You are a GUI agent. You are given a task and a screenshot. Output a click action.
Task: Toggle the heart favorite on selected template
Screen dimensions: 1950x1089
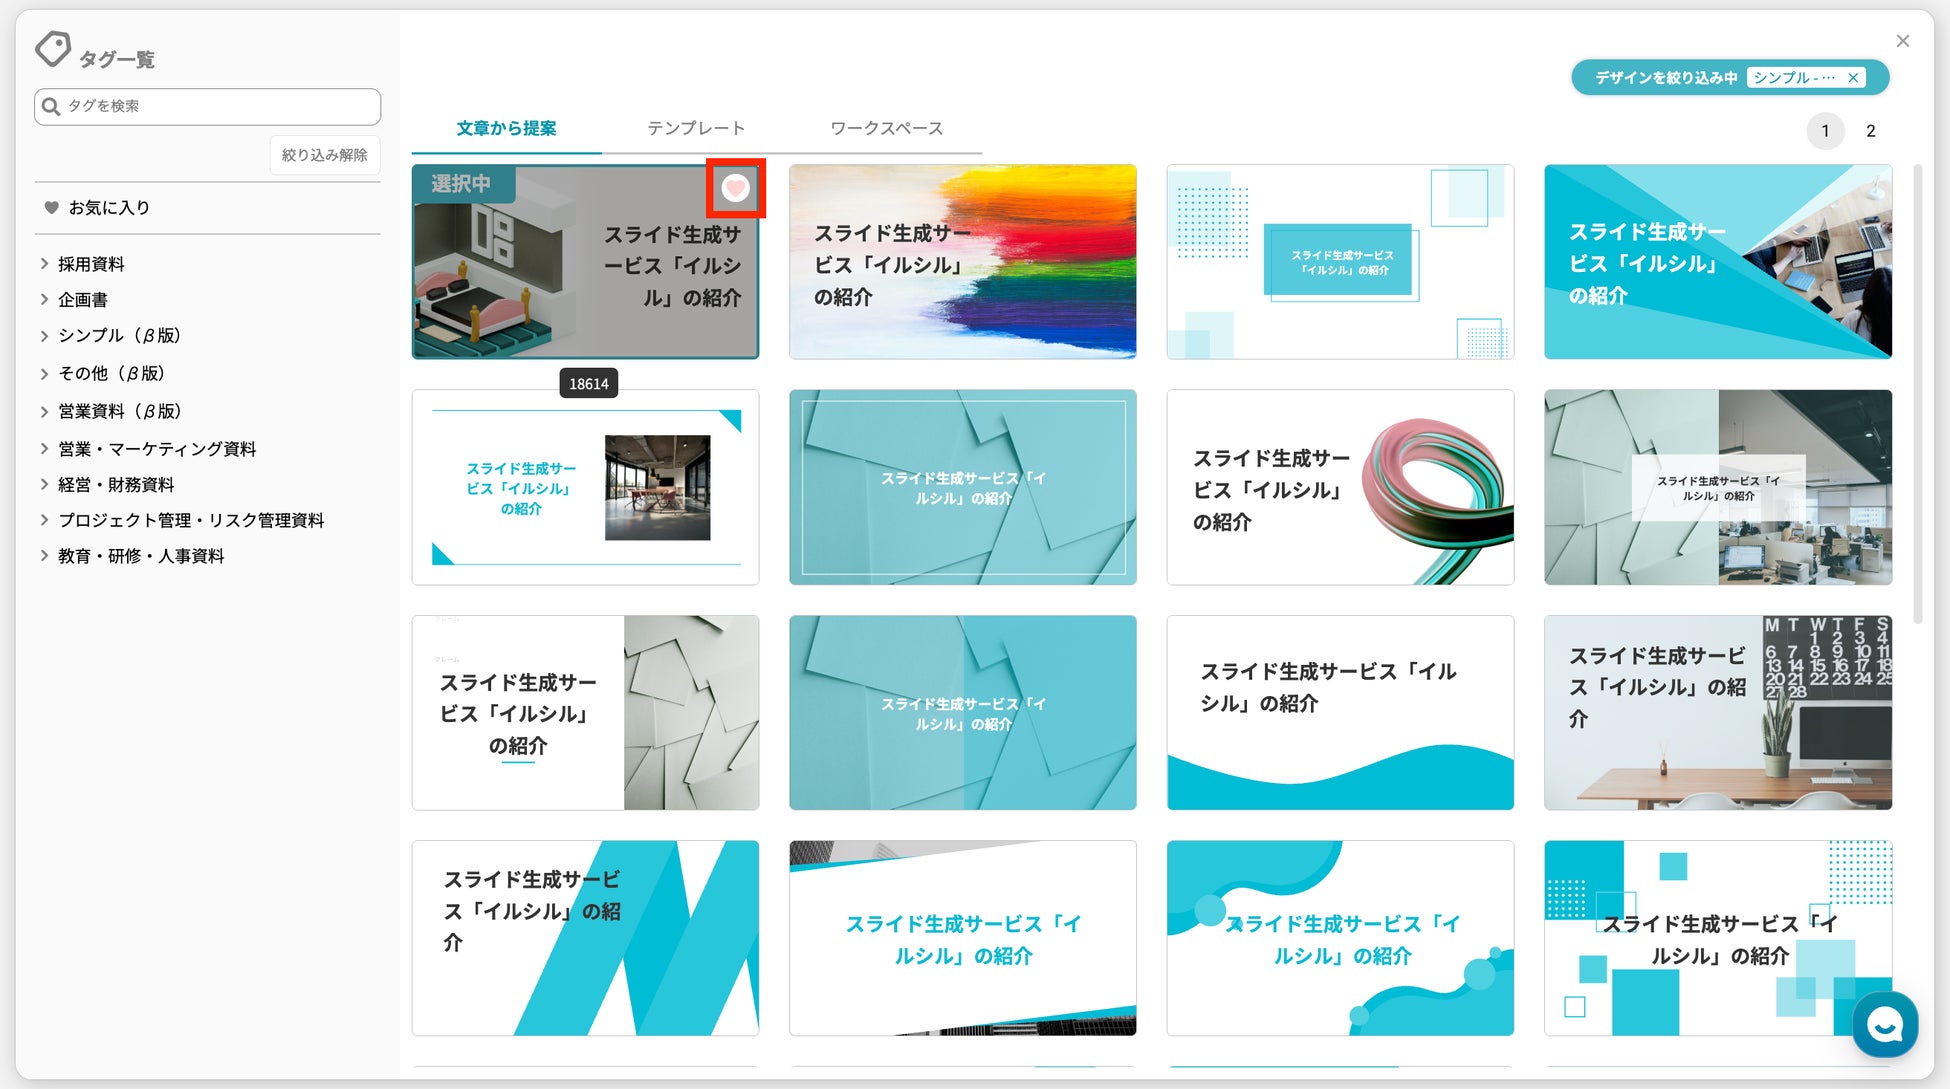(x=735, y=188)
